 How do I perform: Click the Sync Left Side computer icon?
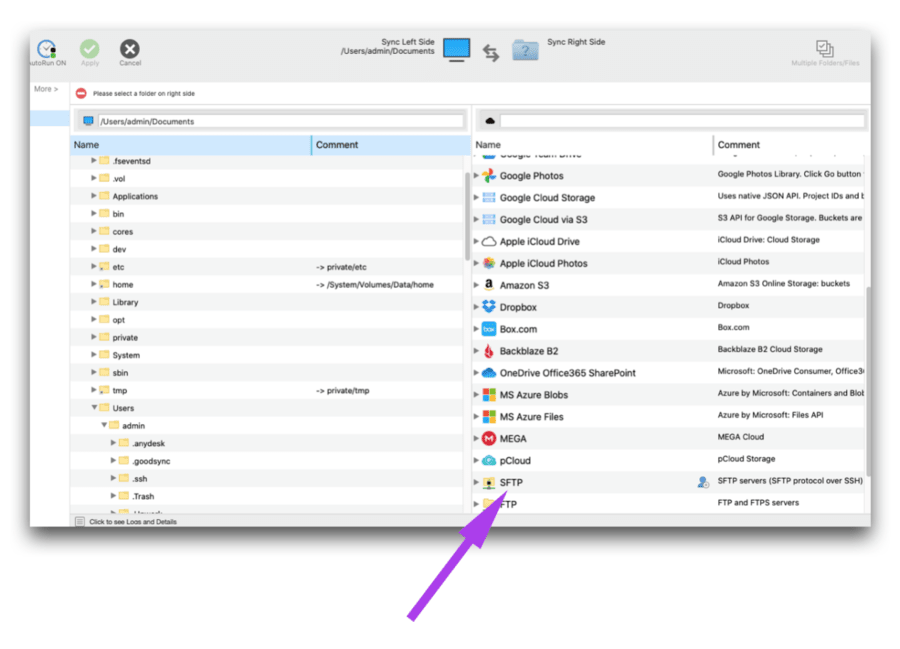(456, 47)
